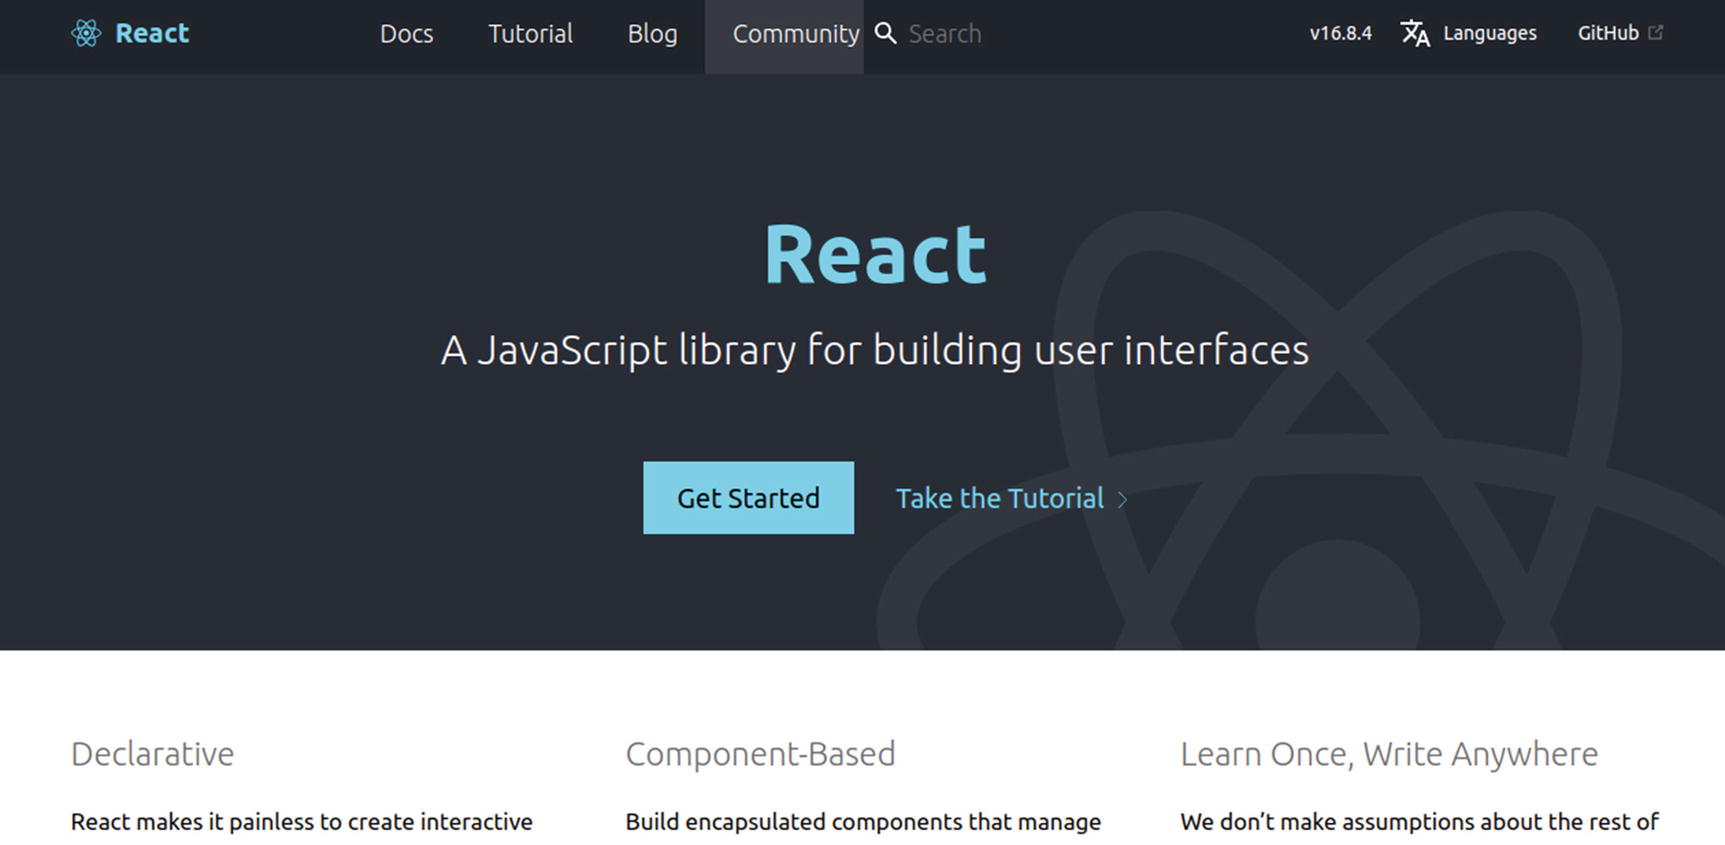This screenshot has width=1725, height=845.
Task: Open the Blog navigation item
Action: 652,34
